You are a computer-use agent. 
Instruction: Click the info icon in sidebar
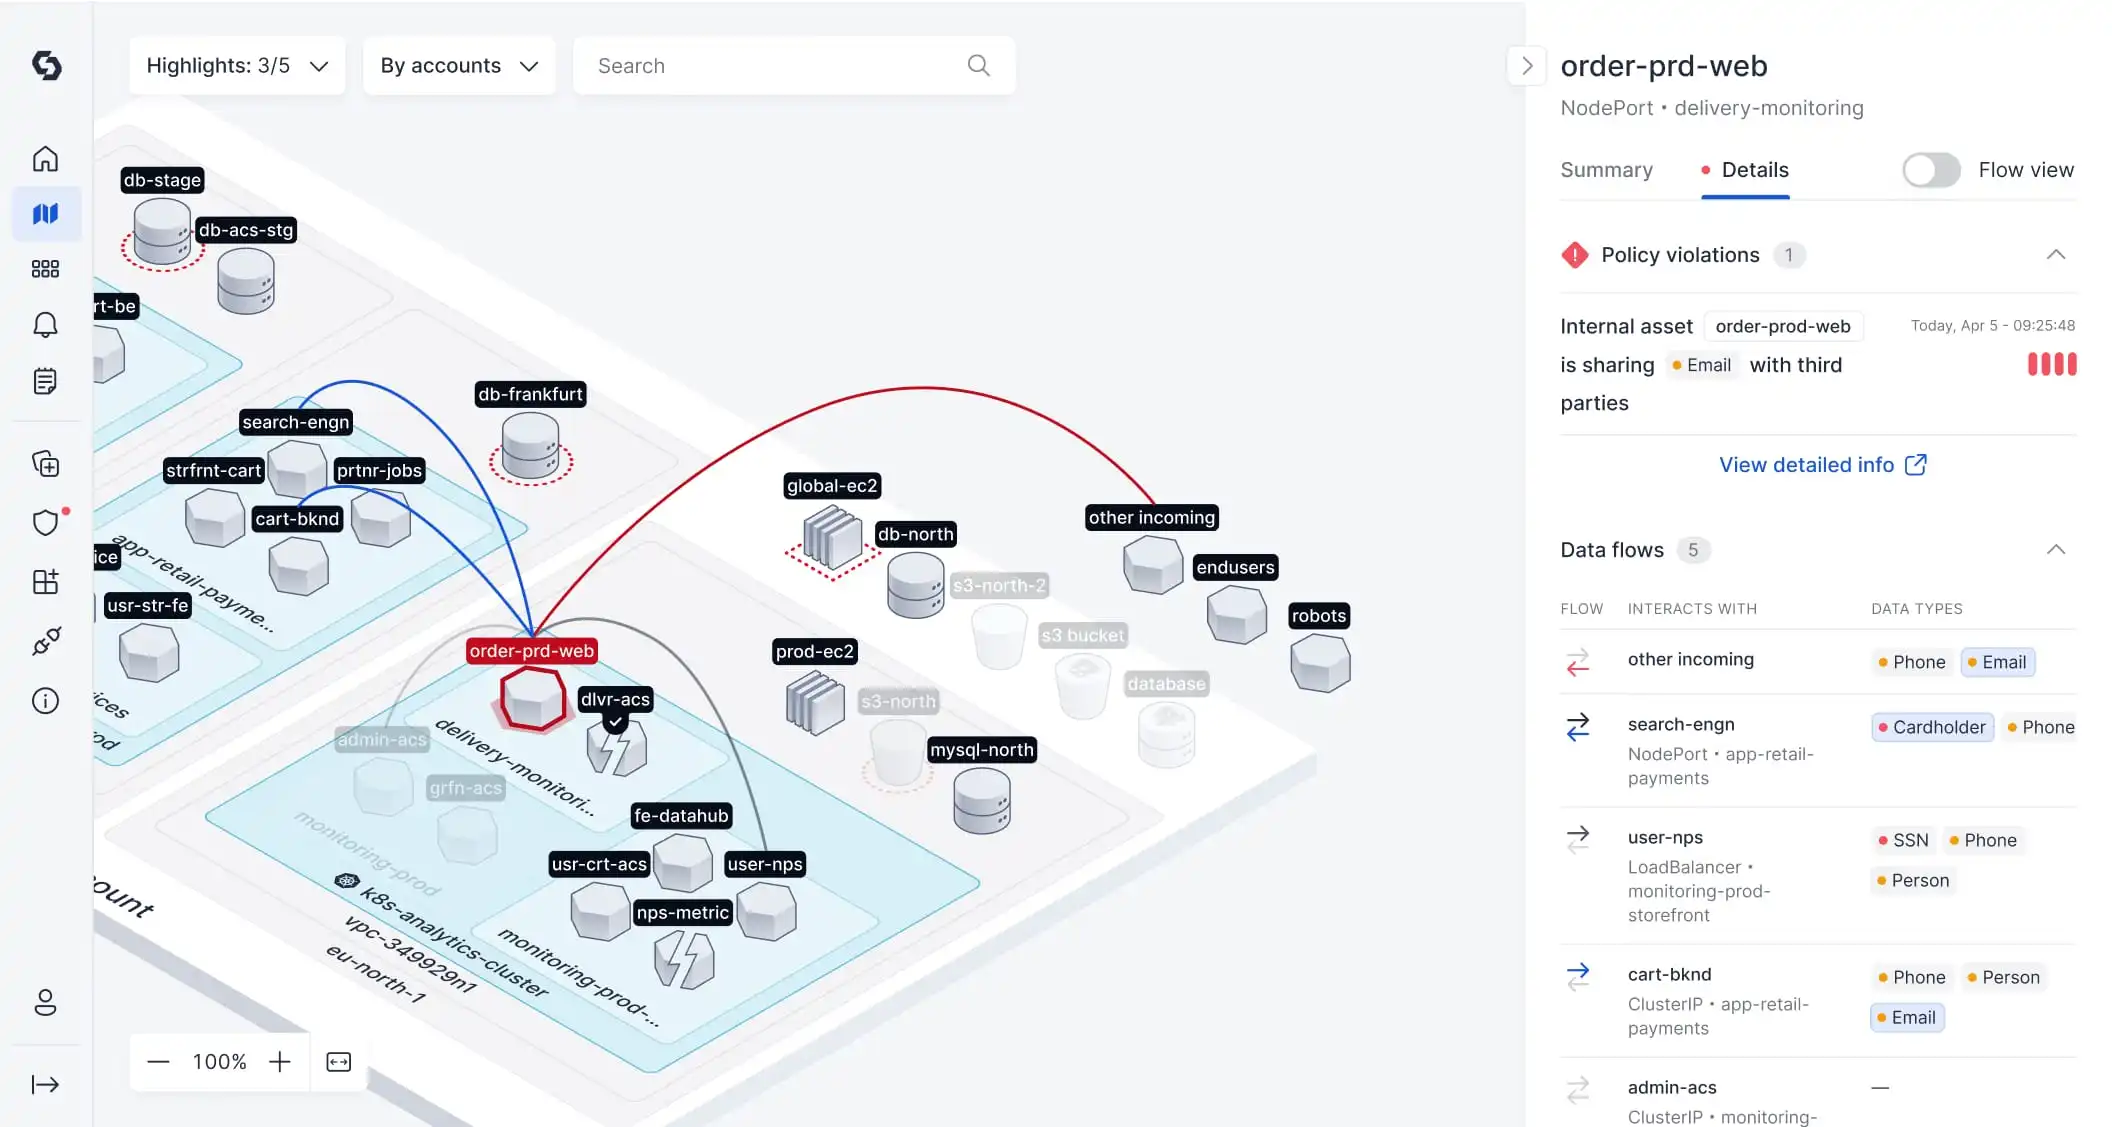[45, 700]
